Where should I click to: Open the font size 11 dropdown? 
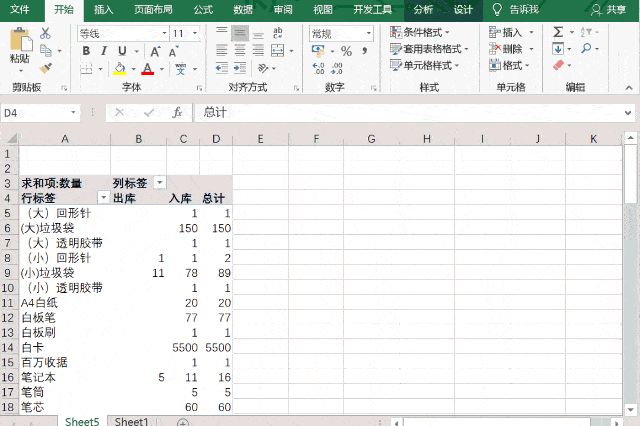click(x=195, y=33)
